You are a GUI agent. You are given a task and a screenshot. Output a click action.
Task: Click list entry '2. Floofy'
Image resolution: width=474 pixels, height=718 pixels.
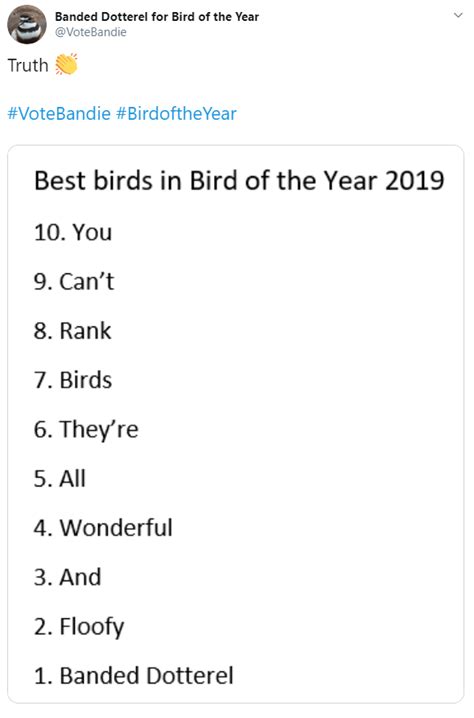(79, 627)
